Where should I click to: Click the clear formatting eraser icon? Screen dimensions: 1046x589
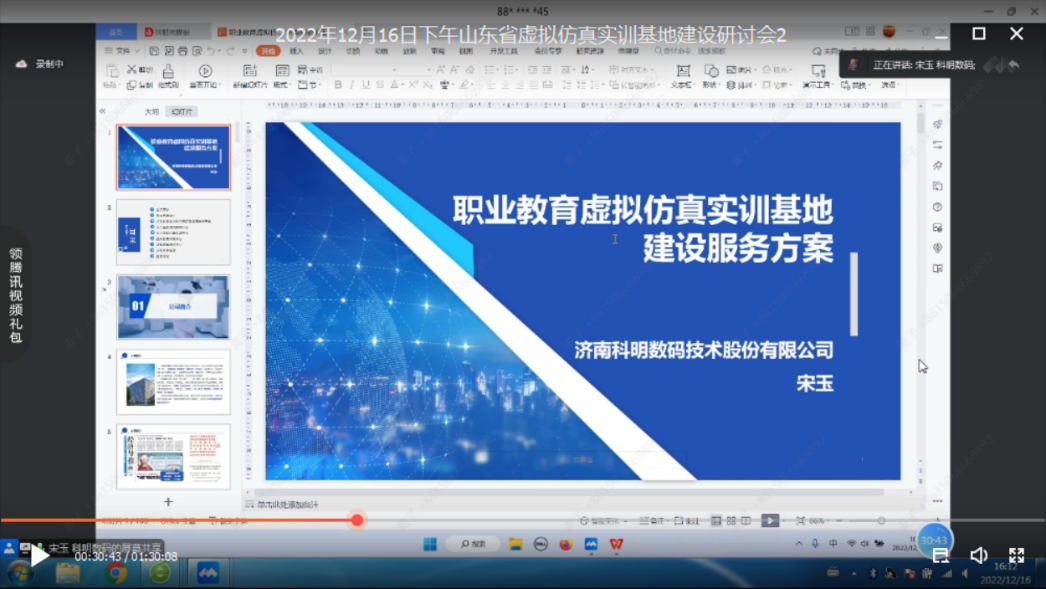[x=470, y=69]
